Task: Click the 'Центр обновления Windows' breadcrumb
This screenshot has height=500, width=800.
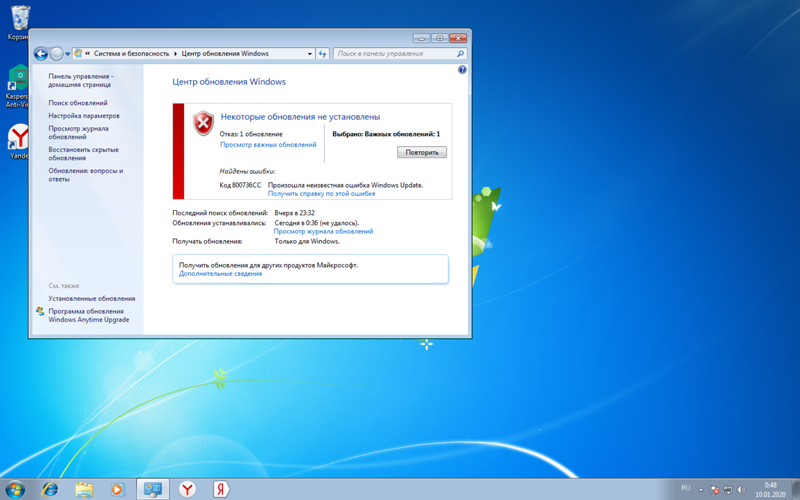Action: (225, 54)
